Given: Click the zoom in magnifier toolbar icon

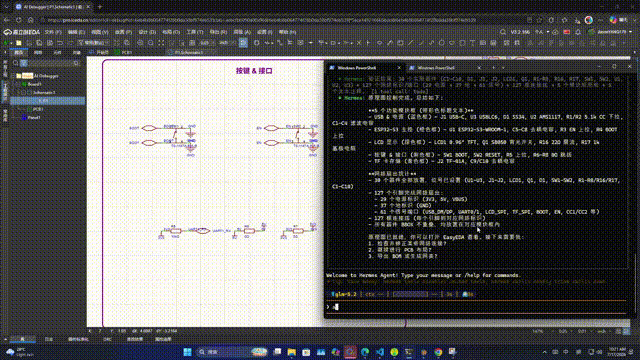Looking at the screenshot, I should click(x=140, y=42).
